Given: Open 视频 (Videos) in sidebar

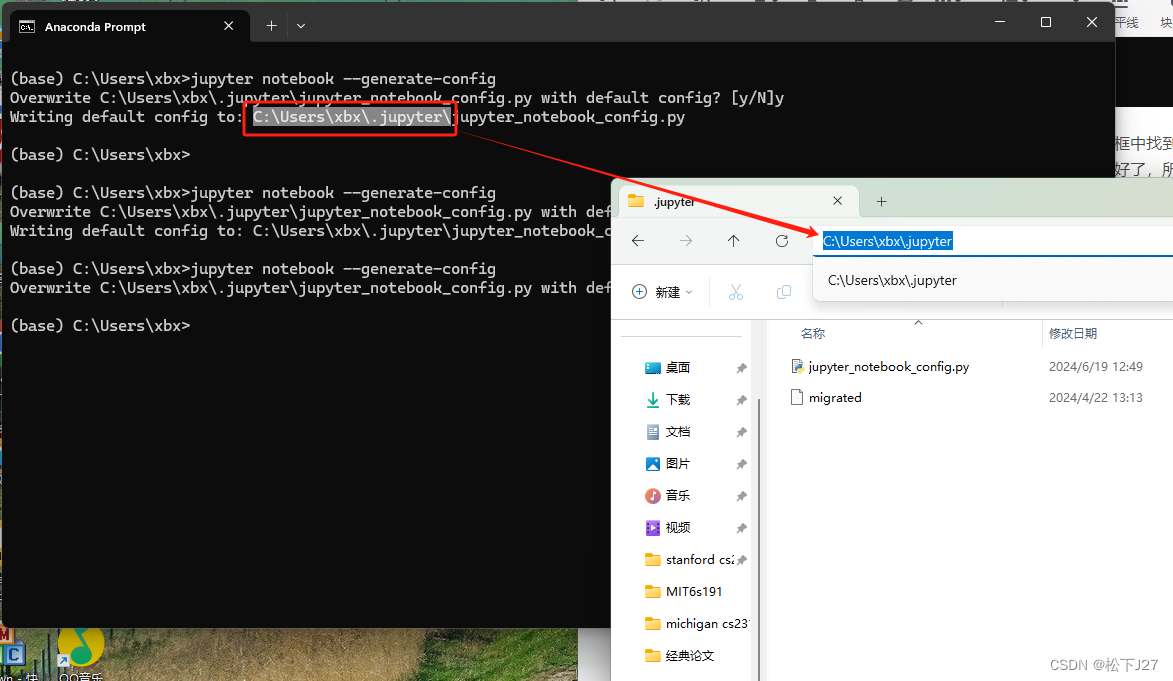Looking at the screenshot, I should pyautogui.click(x=667, y=528).
